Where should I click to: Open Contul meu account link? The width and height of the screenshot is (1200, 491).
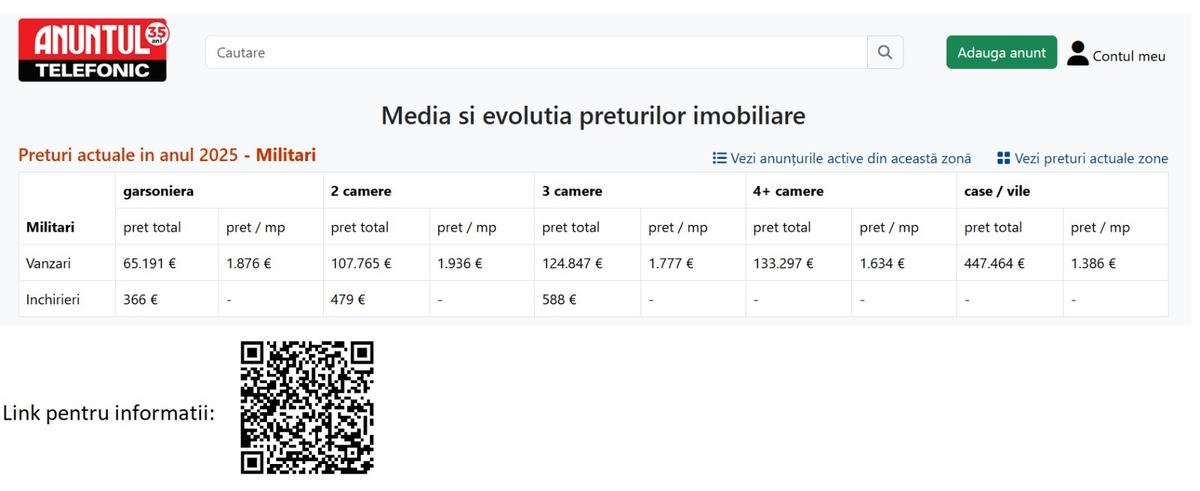click(x=1129, y=56)
